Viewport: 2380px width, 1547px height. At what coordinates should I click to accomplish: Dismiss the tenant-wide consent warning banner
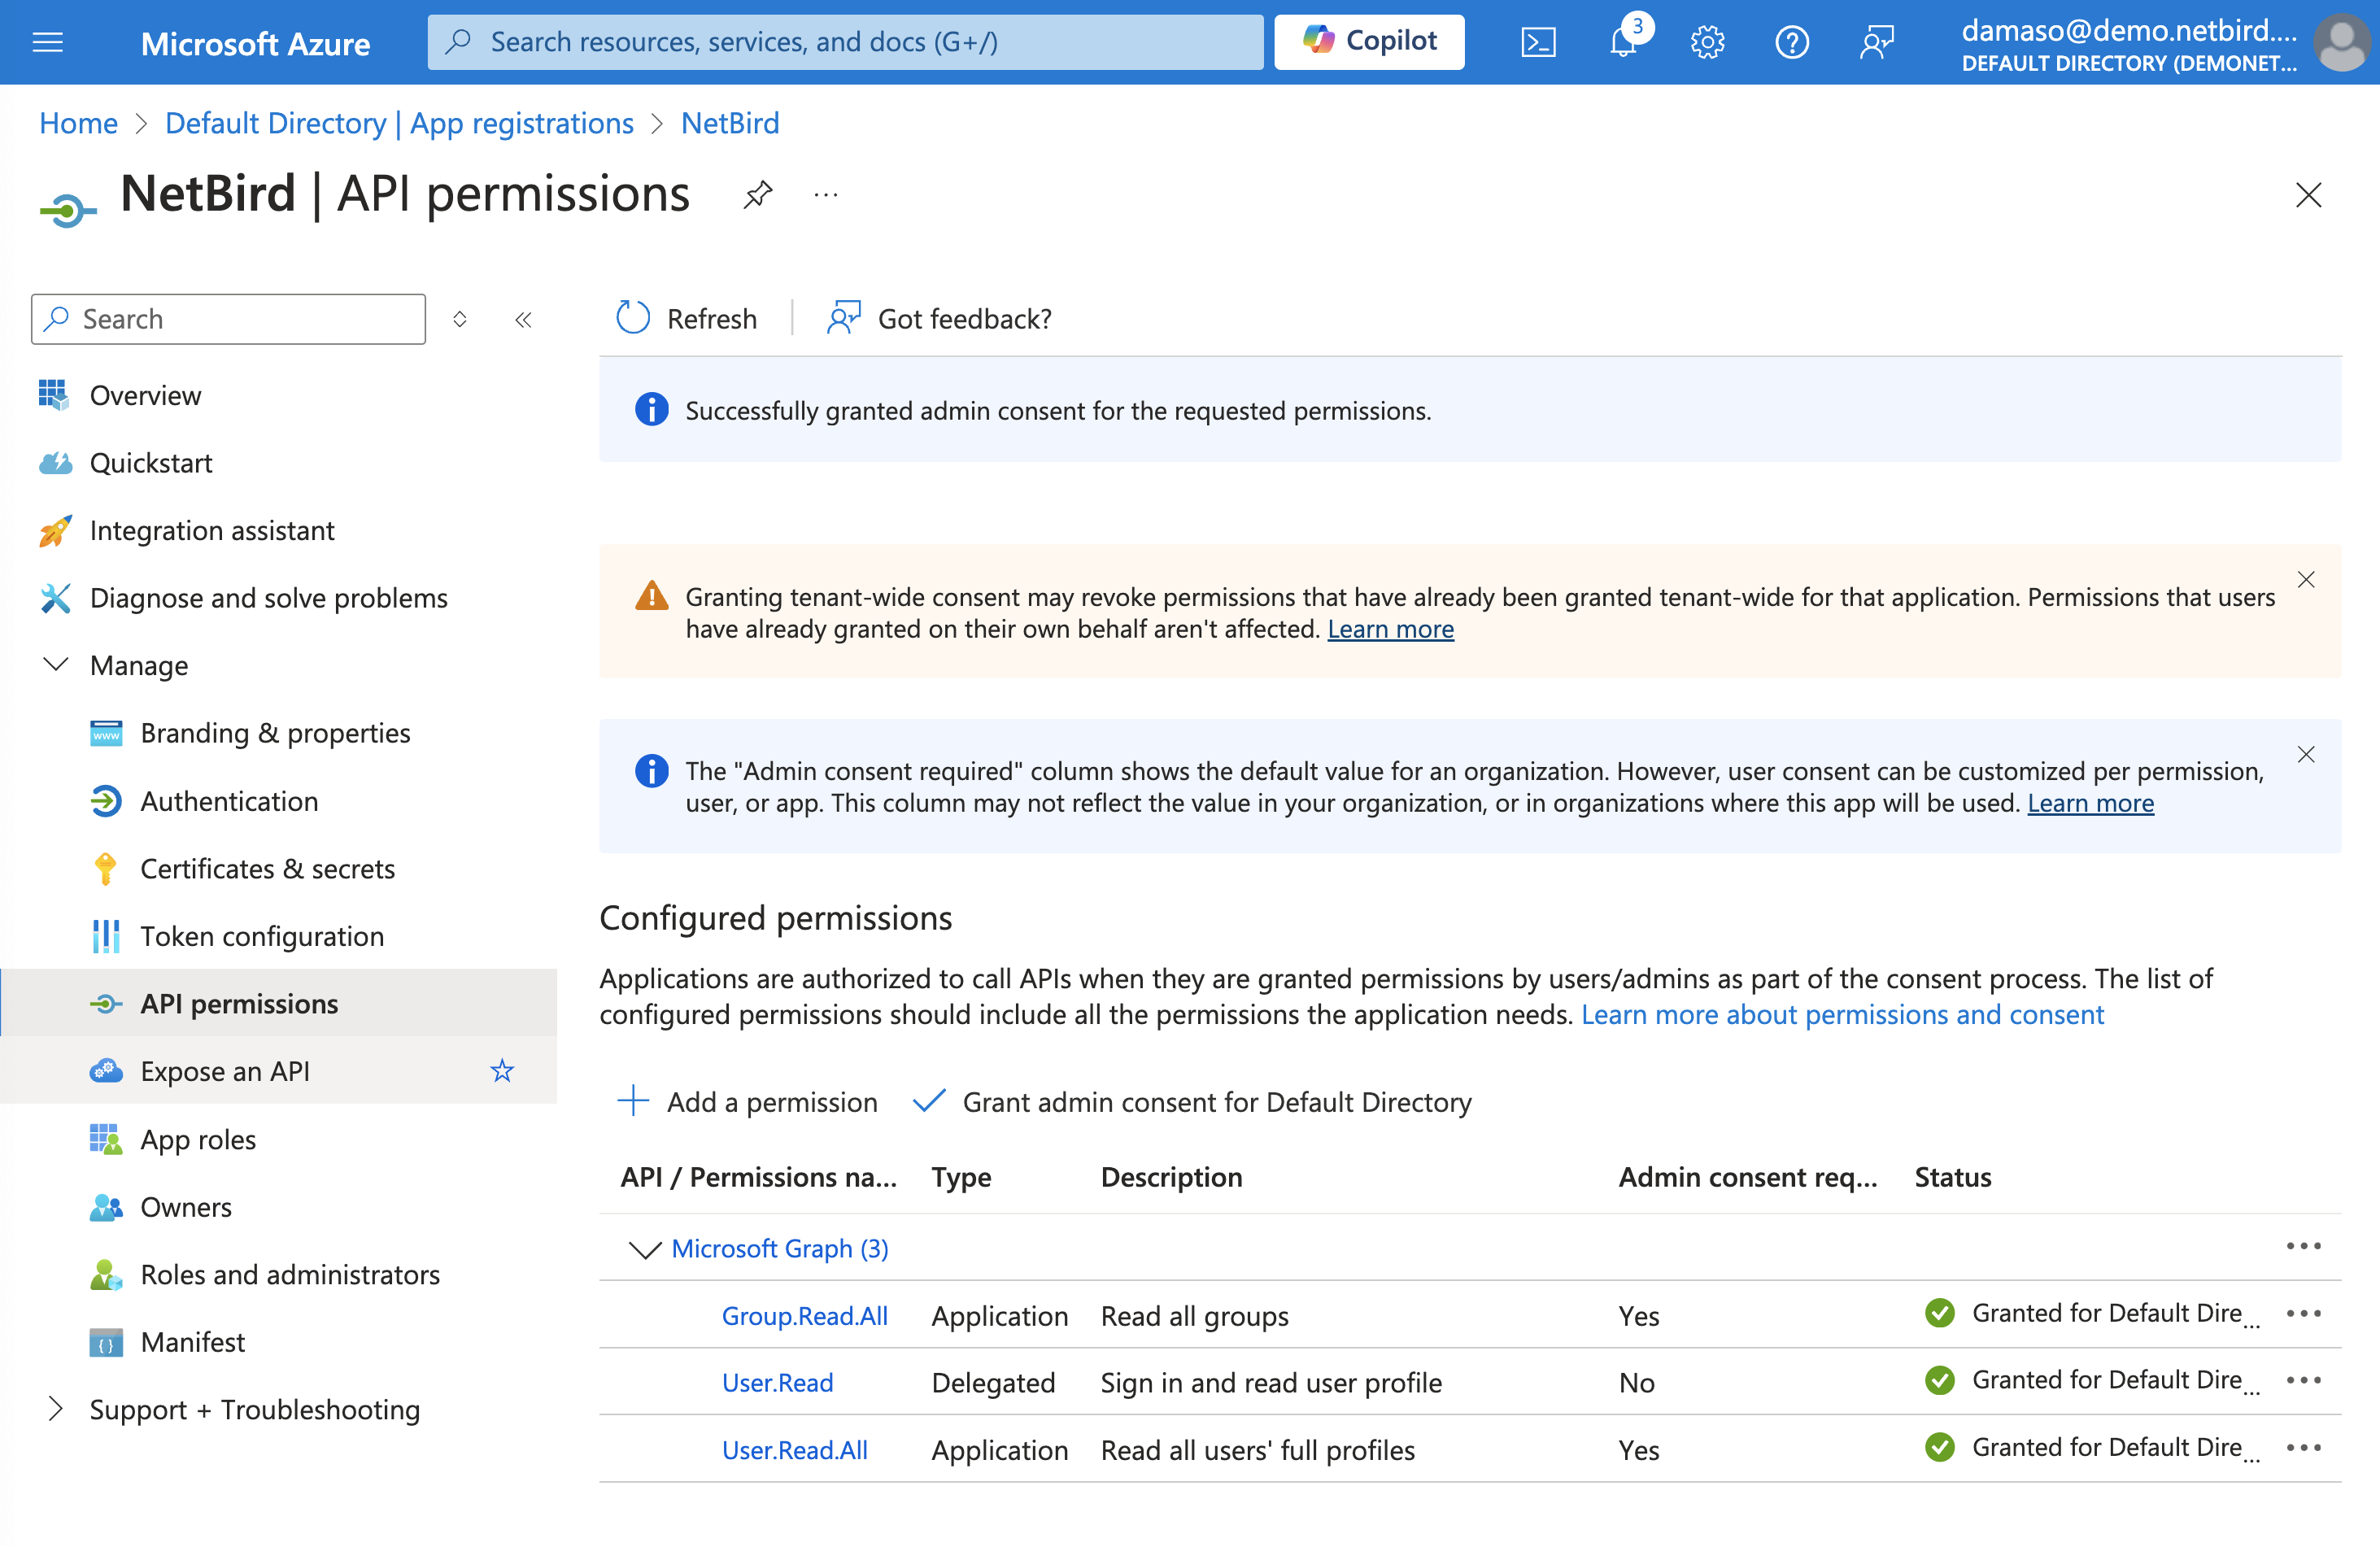click(2307, 578)
